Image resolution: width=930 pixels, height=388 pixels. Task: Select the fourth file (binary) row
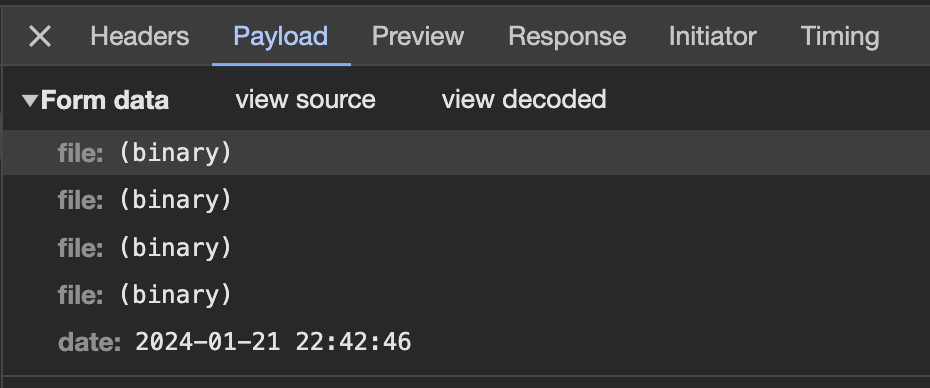click(x=466, y=295)
